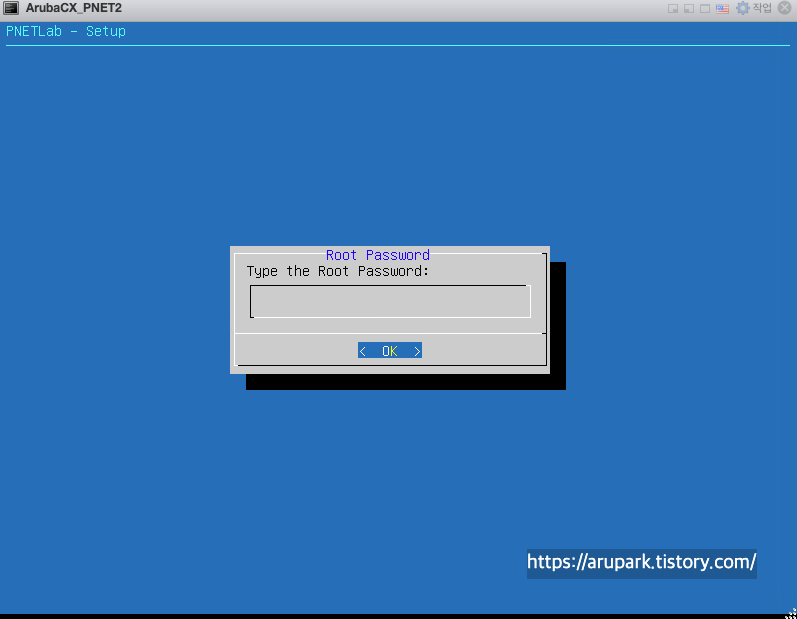This screenshot has height=619, width=797.
Task: Choose layout icon with bottom-right corner filled
Action: pyautogui.click(x=673, y=9)
